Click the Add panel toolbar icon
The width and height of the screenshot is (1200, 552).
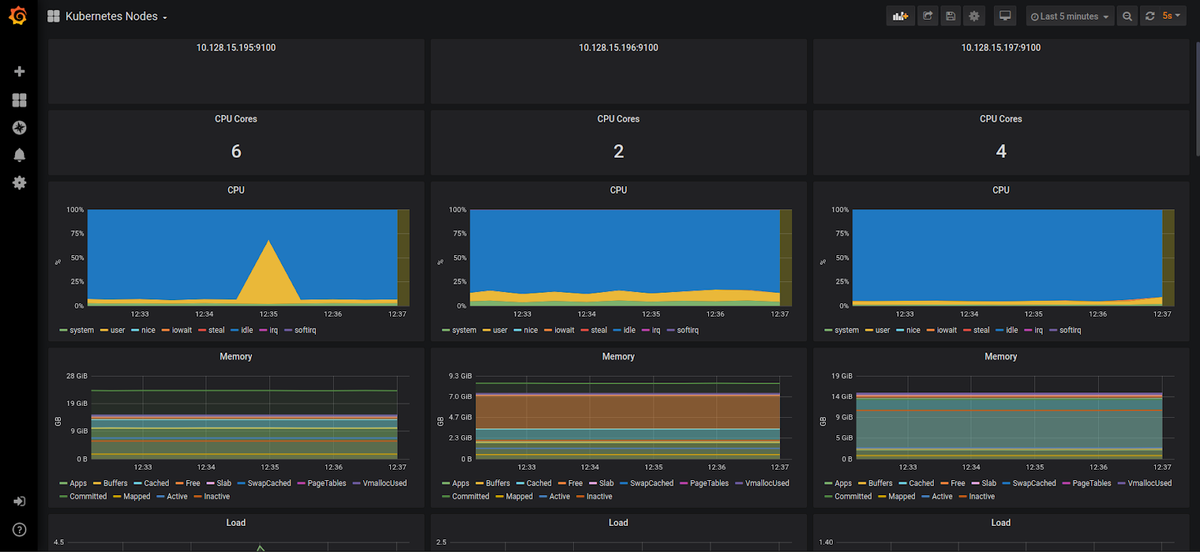[x=901, y=16]
